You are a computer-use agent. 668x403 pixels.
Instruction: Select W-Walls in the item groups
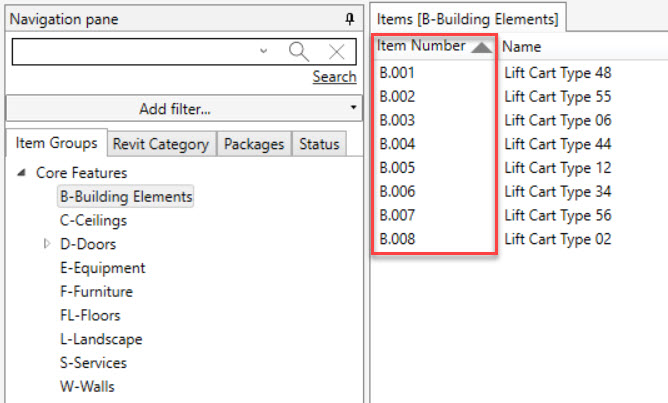coord(87,387)
